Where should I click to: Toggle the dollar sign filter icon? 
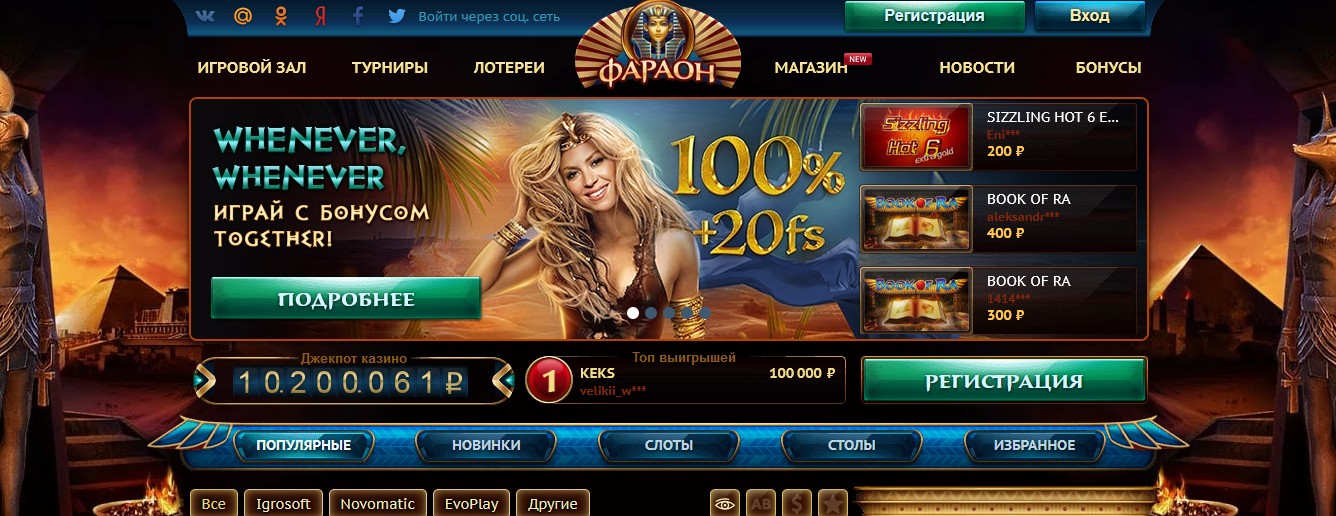point(797,504)
